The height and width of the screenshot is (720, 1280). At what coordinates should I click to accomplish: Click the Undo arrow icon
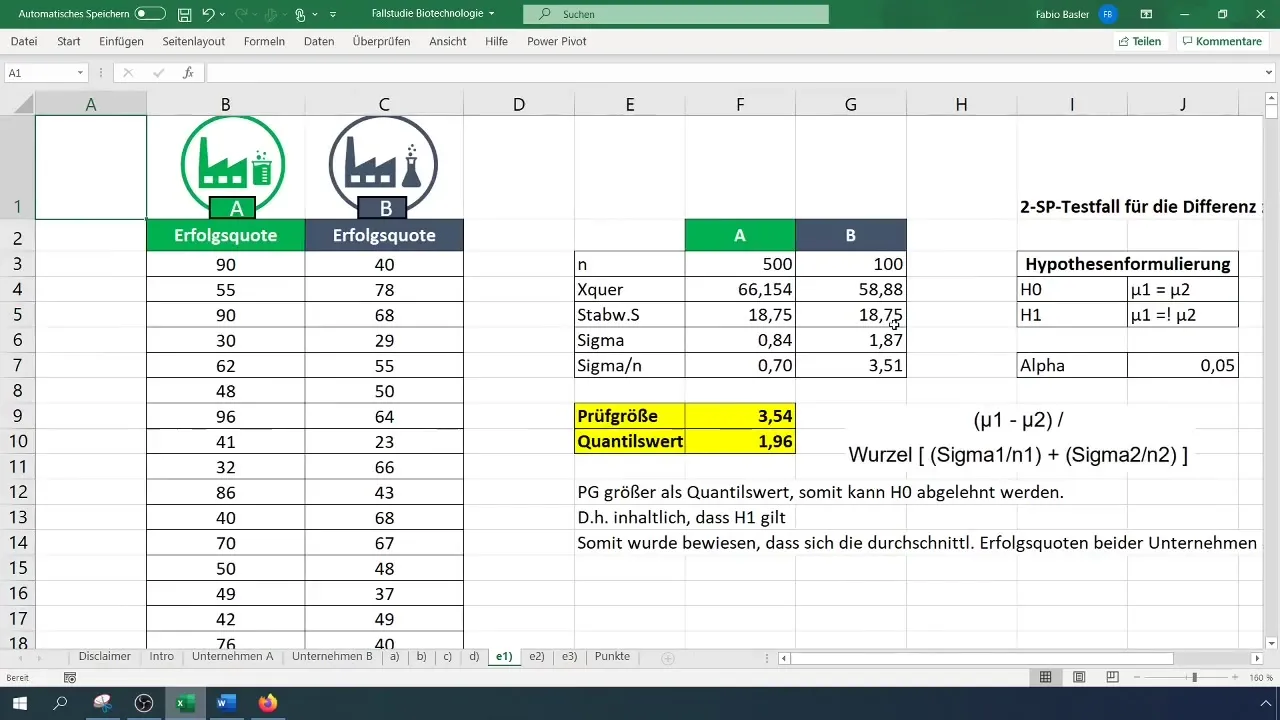(208, 14)
